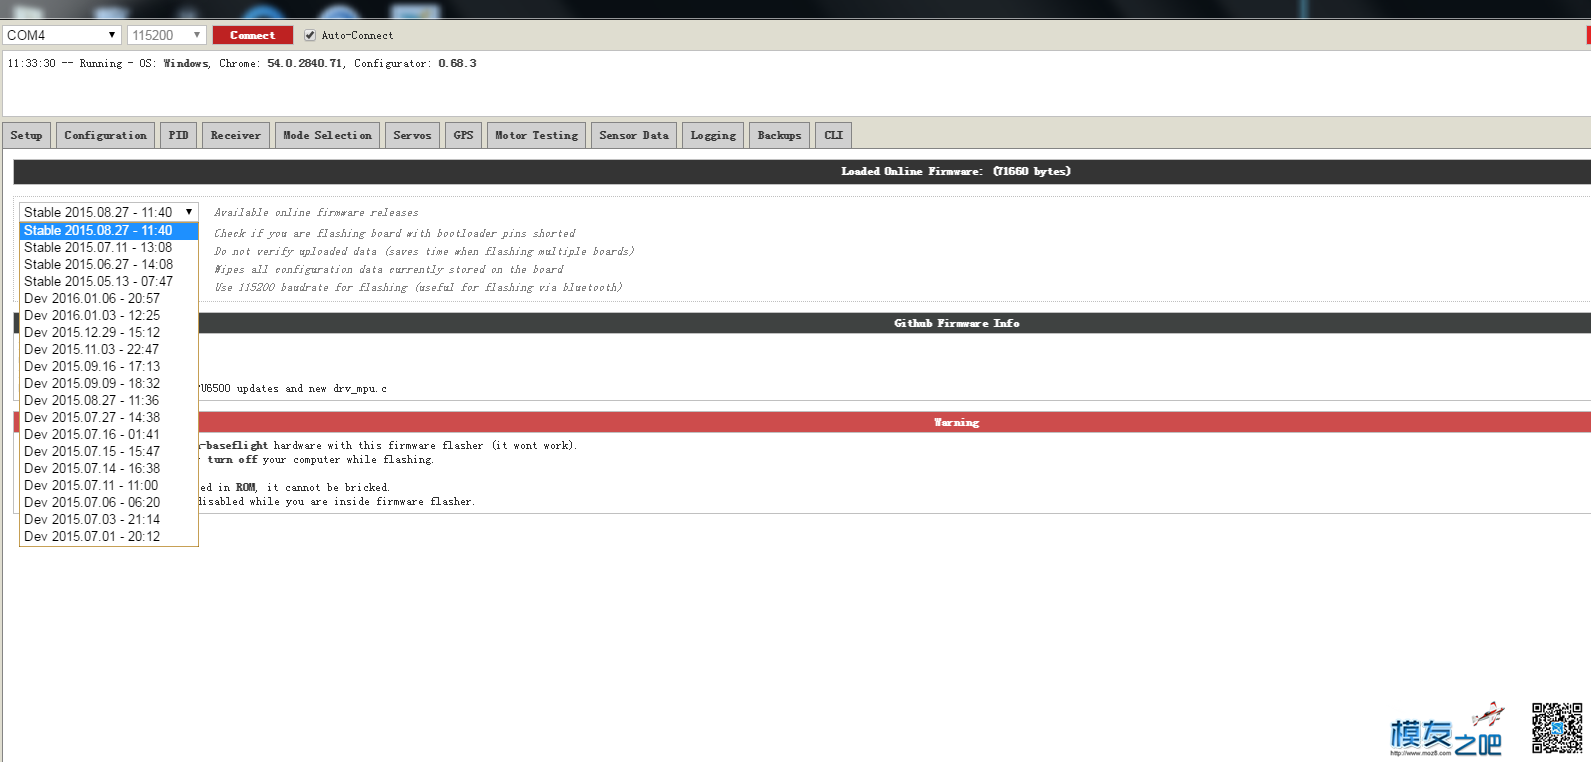Pick Dev 2015.07.11 - 11:00 release
Image resolution: width=1591 pixels, height=762 pixels.
tap(109, 485)
